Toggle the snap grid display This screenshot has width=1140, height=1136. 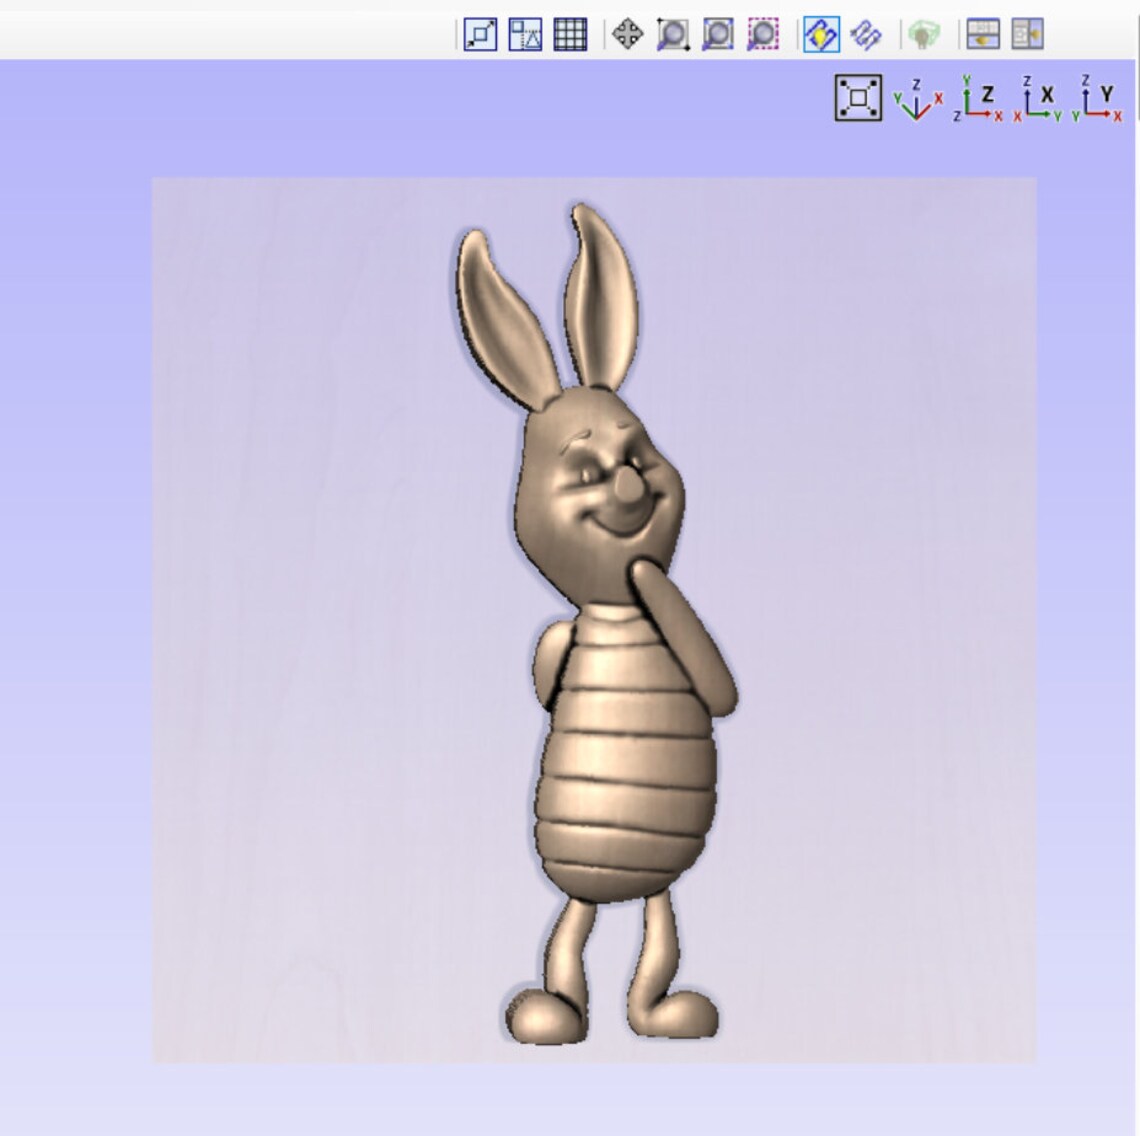tap(570, 36)
